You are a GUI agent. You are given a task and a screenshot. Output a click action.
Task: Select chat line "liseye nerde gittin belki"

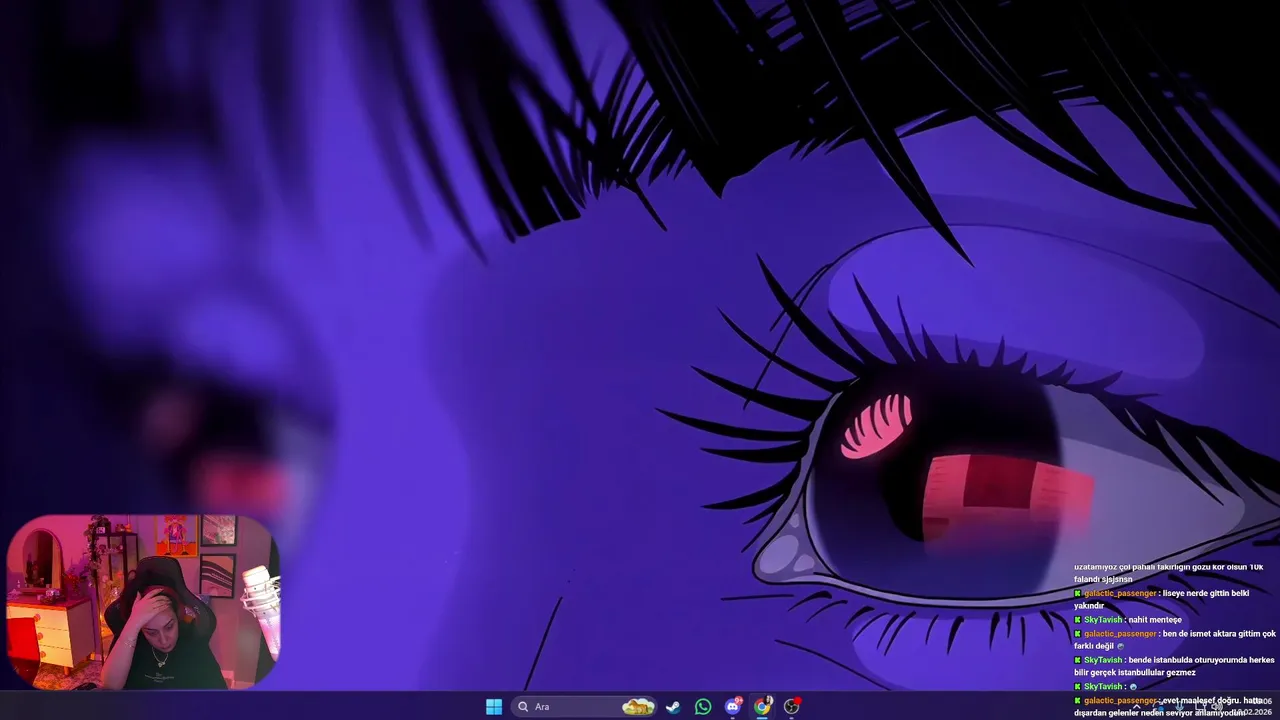click(1205, 593)
